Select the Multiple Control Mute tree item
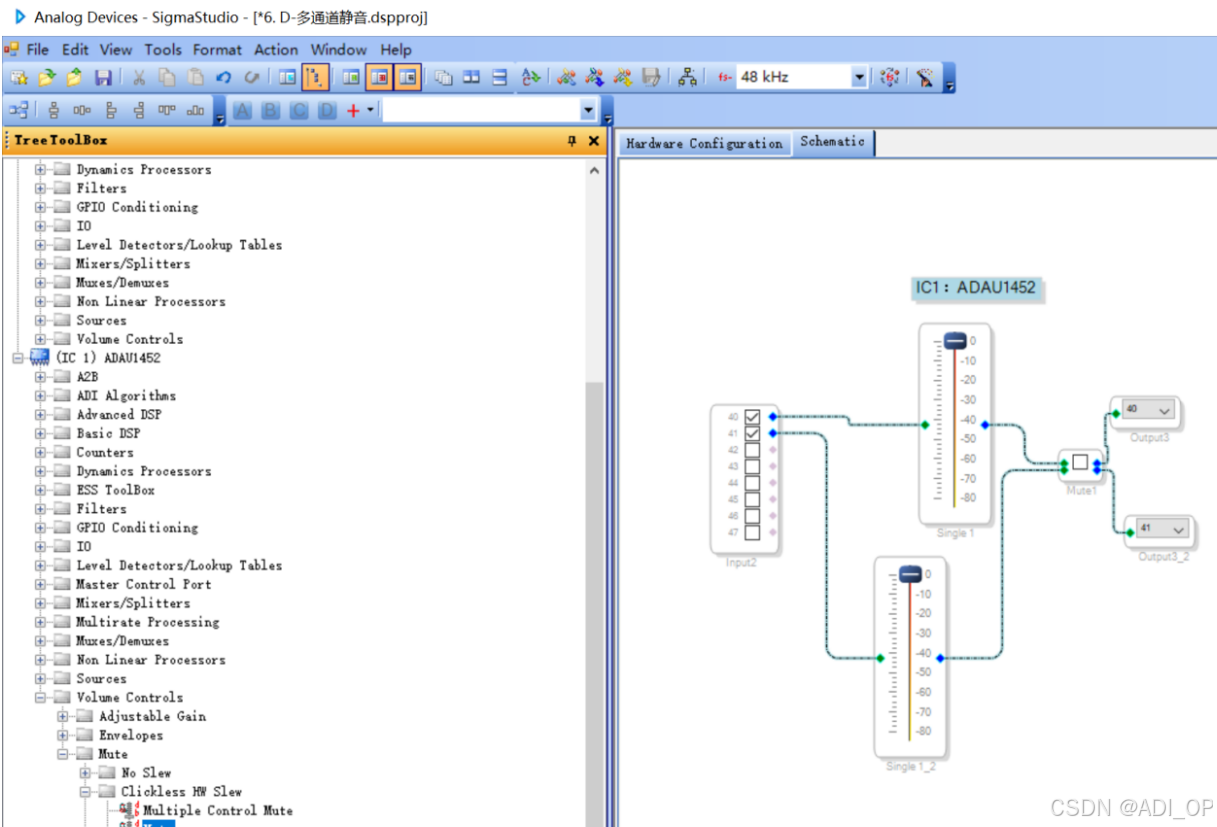This screenshot has width=1217, height=827. click(218, 810)
